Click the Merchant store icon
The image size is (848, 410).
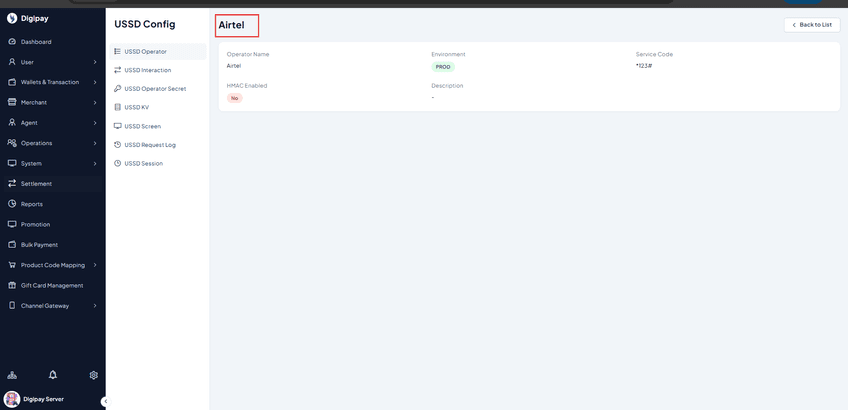[12, 102]
